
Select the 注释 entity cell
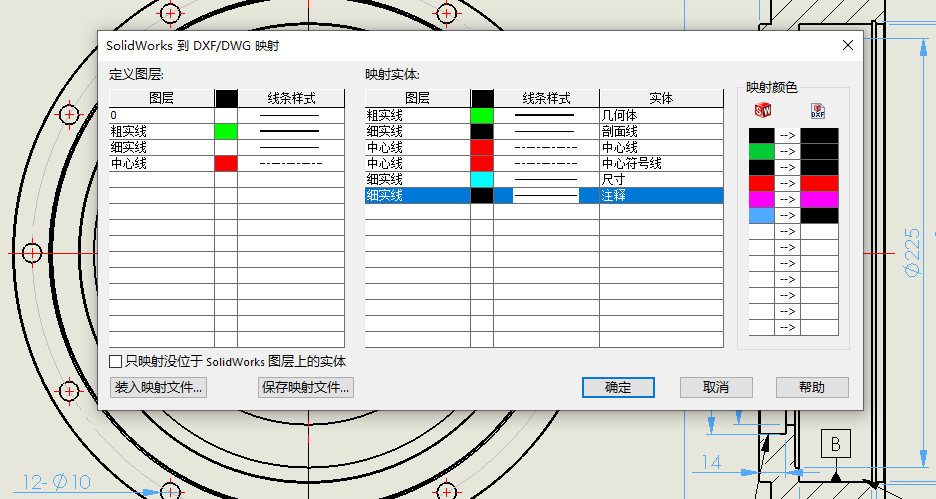click(661, 195)
